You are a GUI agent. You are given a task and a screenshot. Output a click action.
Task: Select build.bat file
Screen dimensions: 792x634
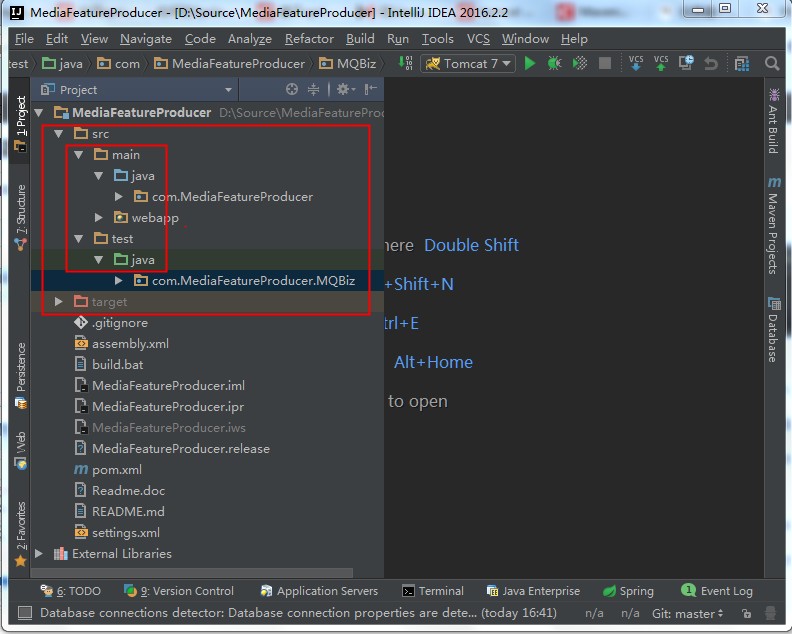109,365
